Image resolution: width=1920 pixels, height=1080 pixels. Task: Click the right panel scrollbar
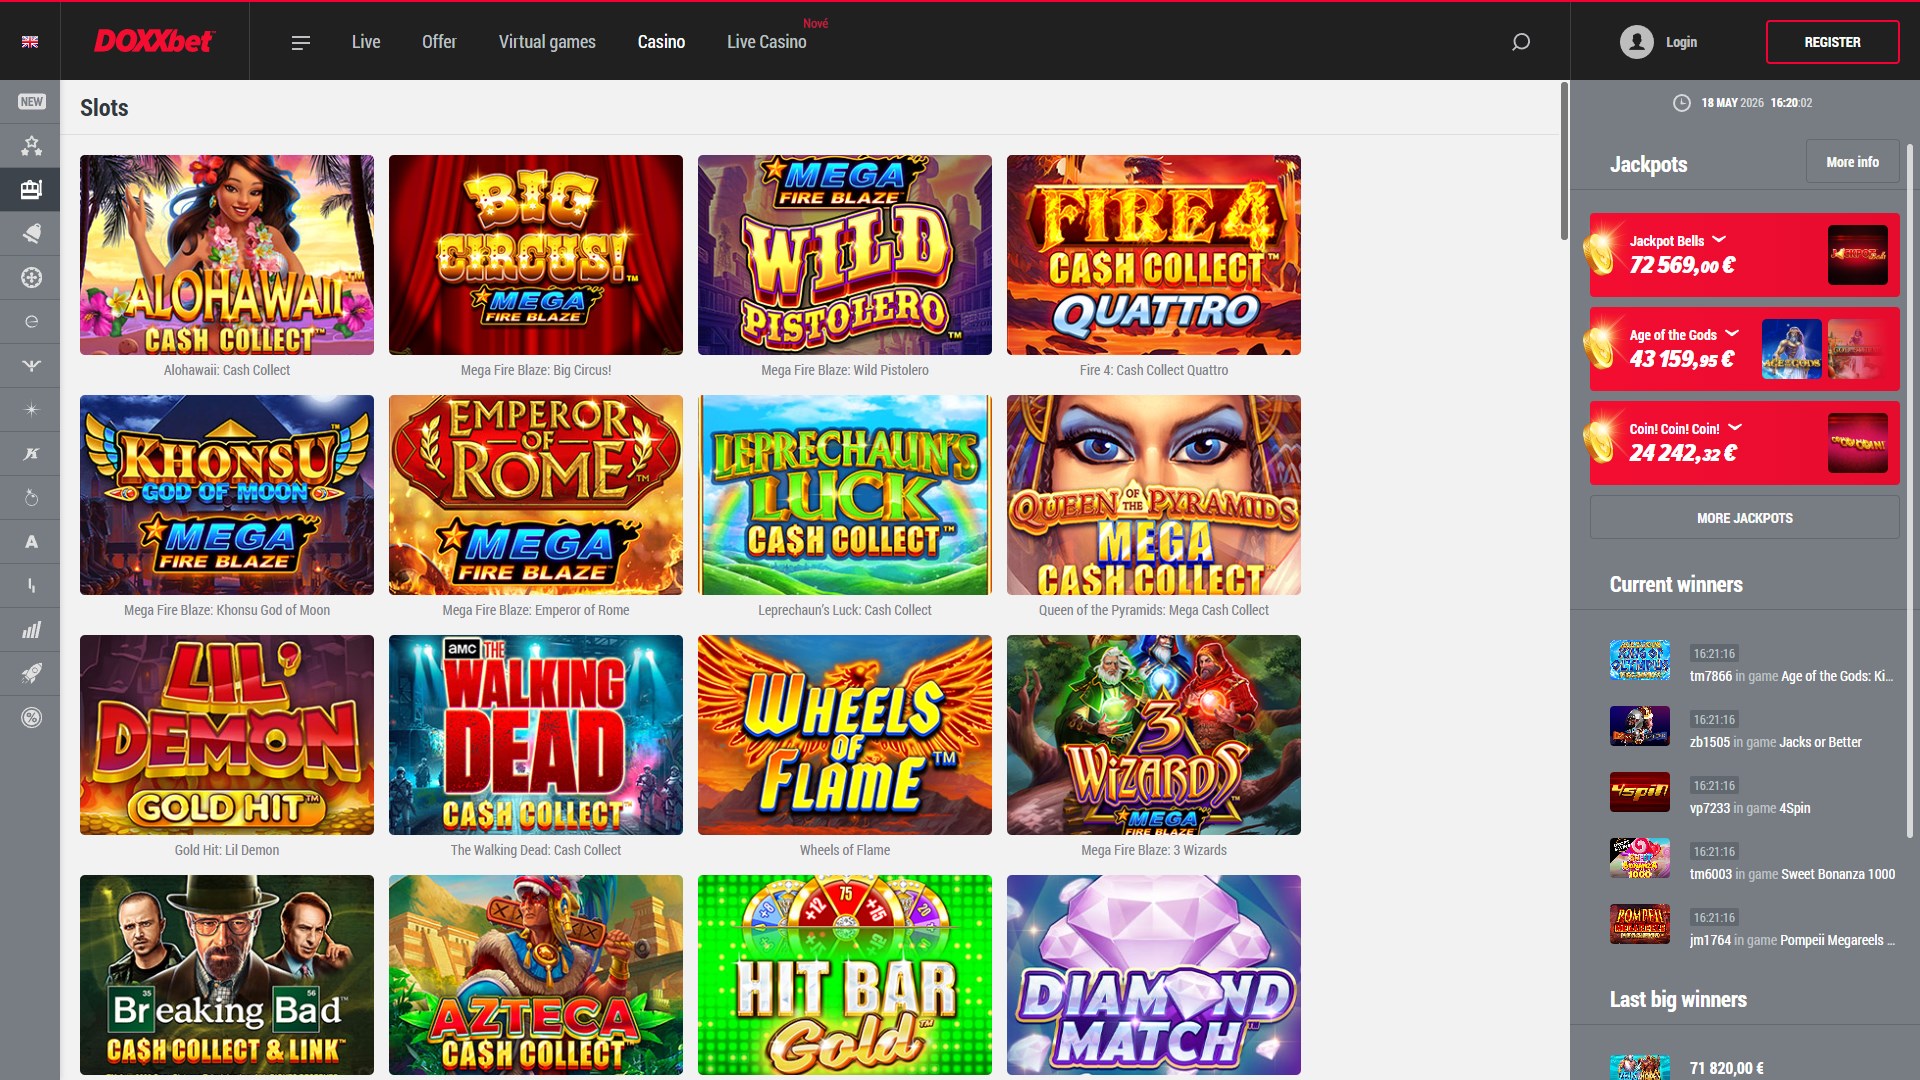pos(1909,490)
